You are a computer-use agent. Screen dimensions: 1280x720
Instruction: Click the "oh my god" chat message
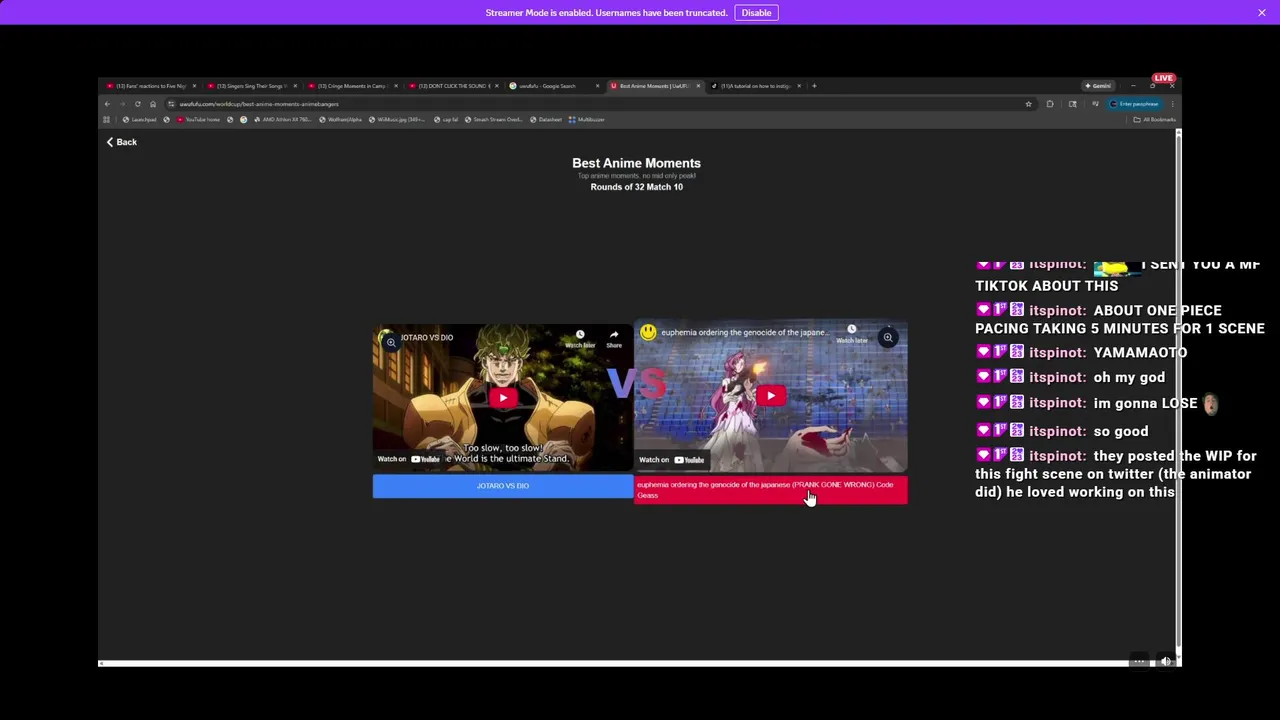[x=1129, y=378]
